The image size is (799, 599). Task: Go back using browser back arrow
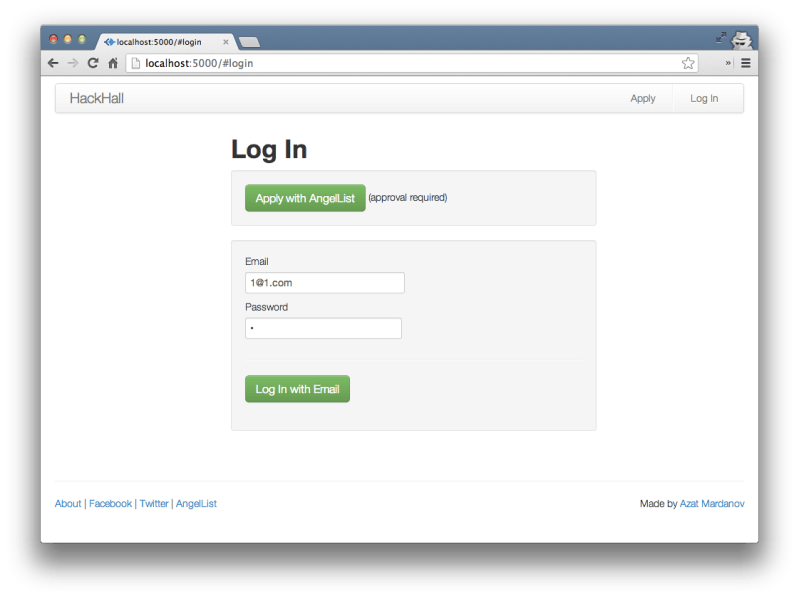[53, 63]
